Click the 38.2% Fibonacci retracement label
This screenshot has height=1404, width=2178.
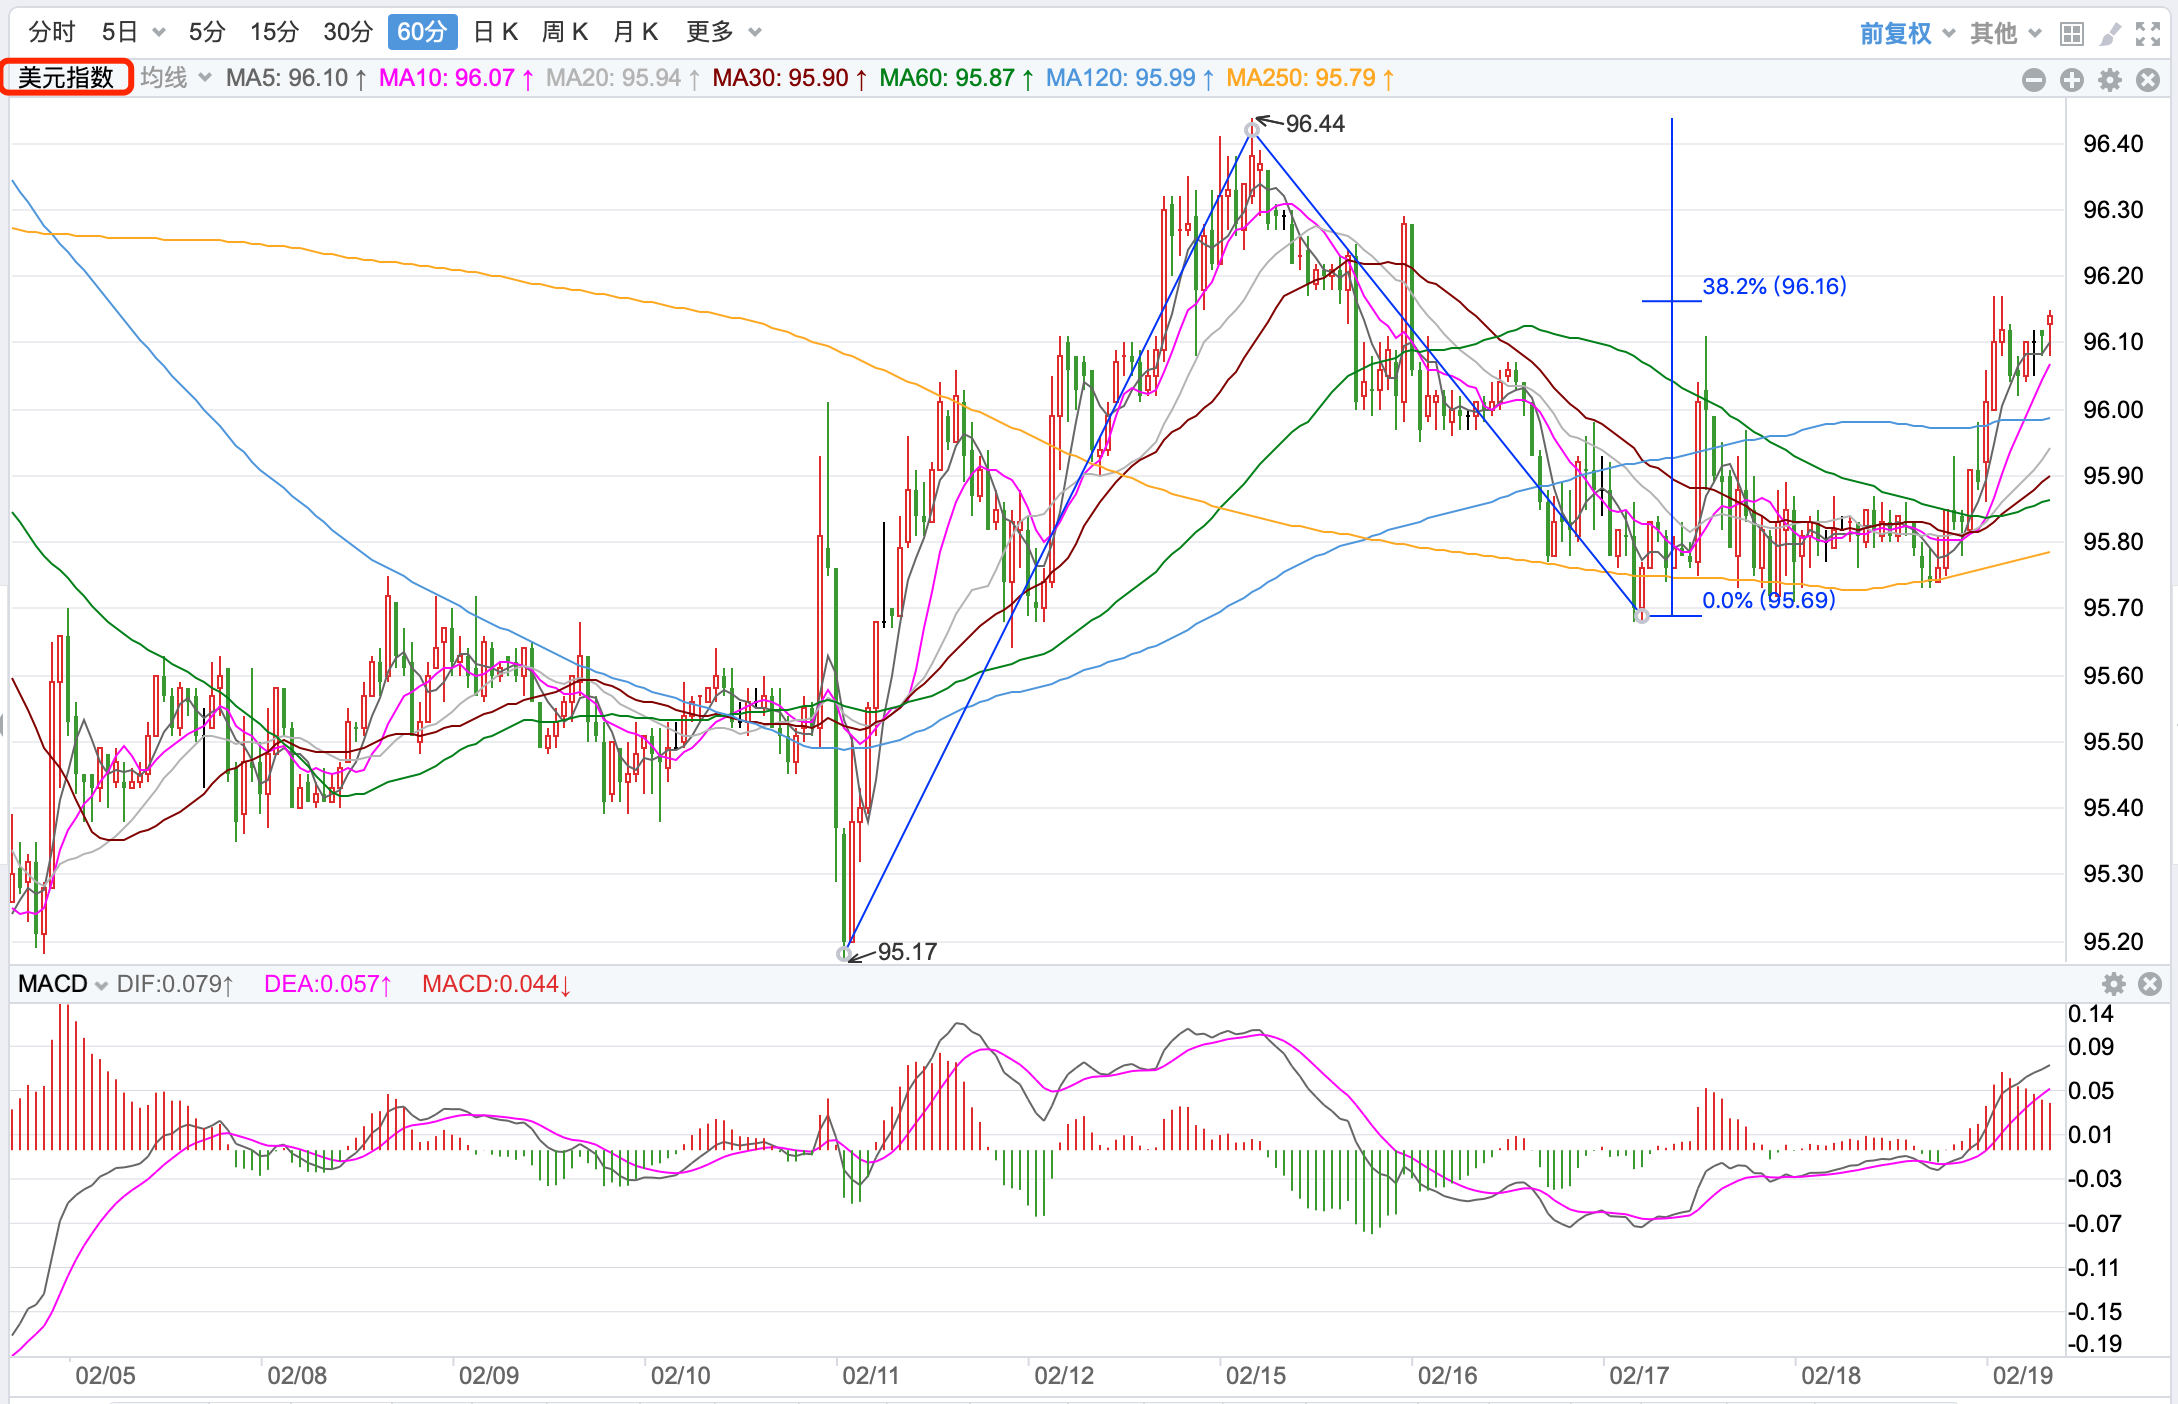click(x=1774, y=286)
